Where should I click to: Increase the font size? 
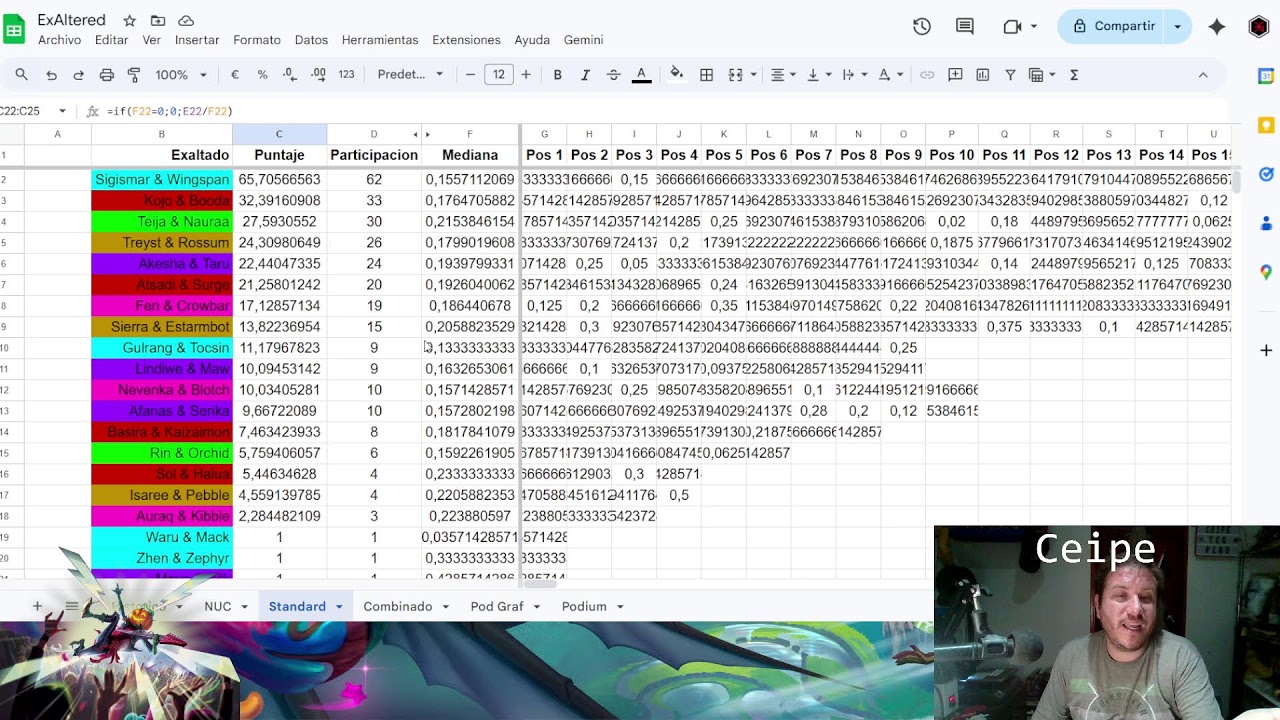[x=526, y=75]
